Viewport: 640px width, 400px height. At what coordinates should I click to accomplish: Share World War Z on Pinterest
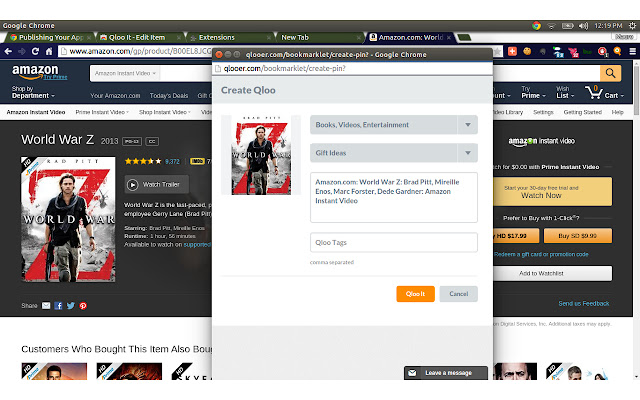(83, 306)
